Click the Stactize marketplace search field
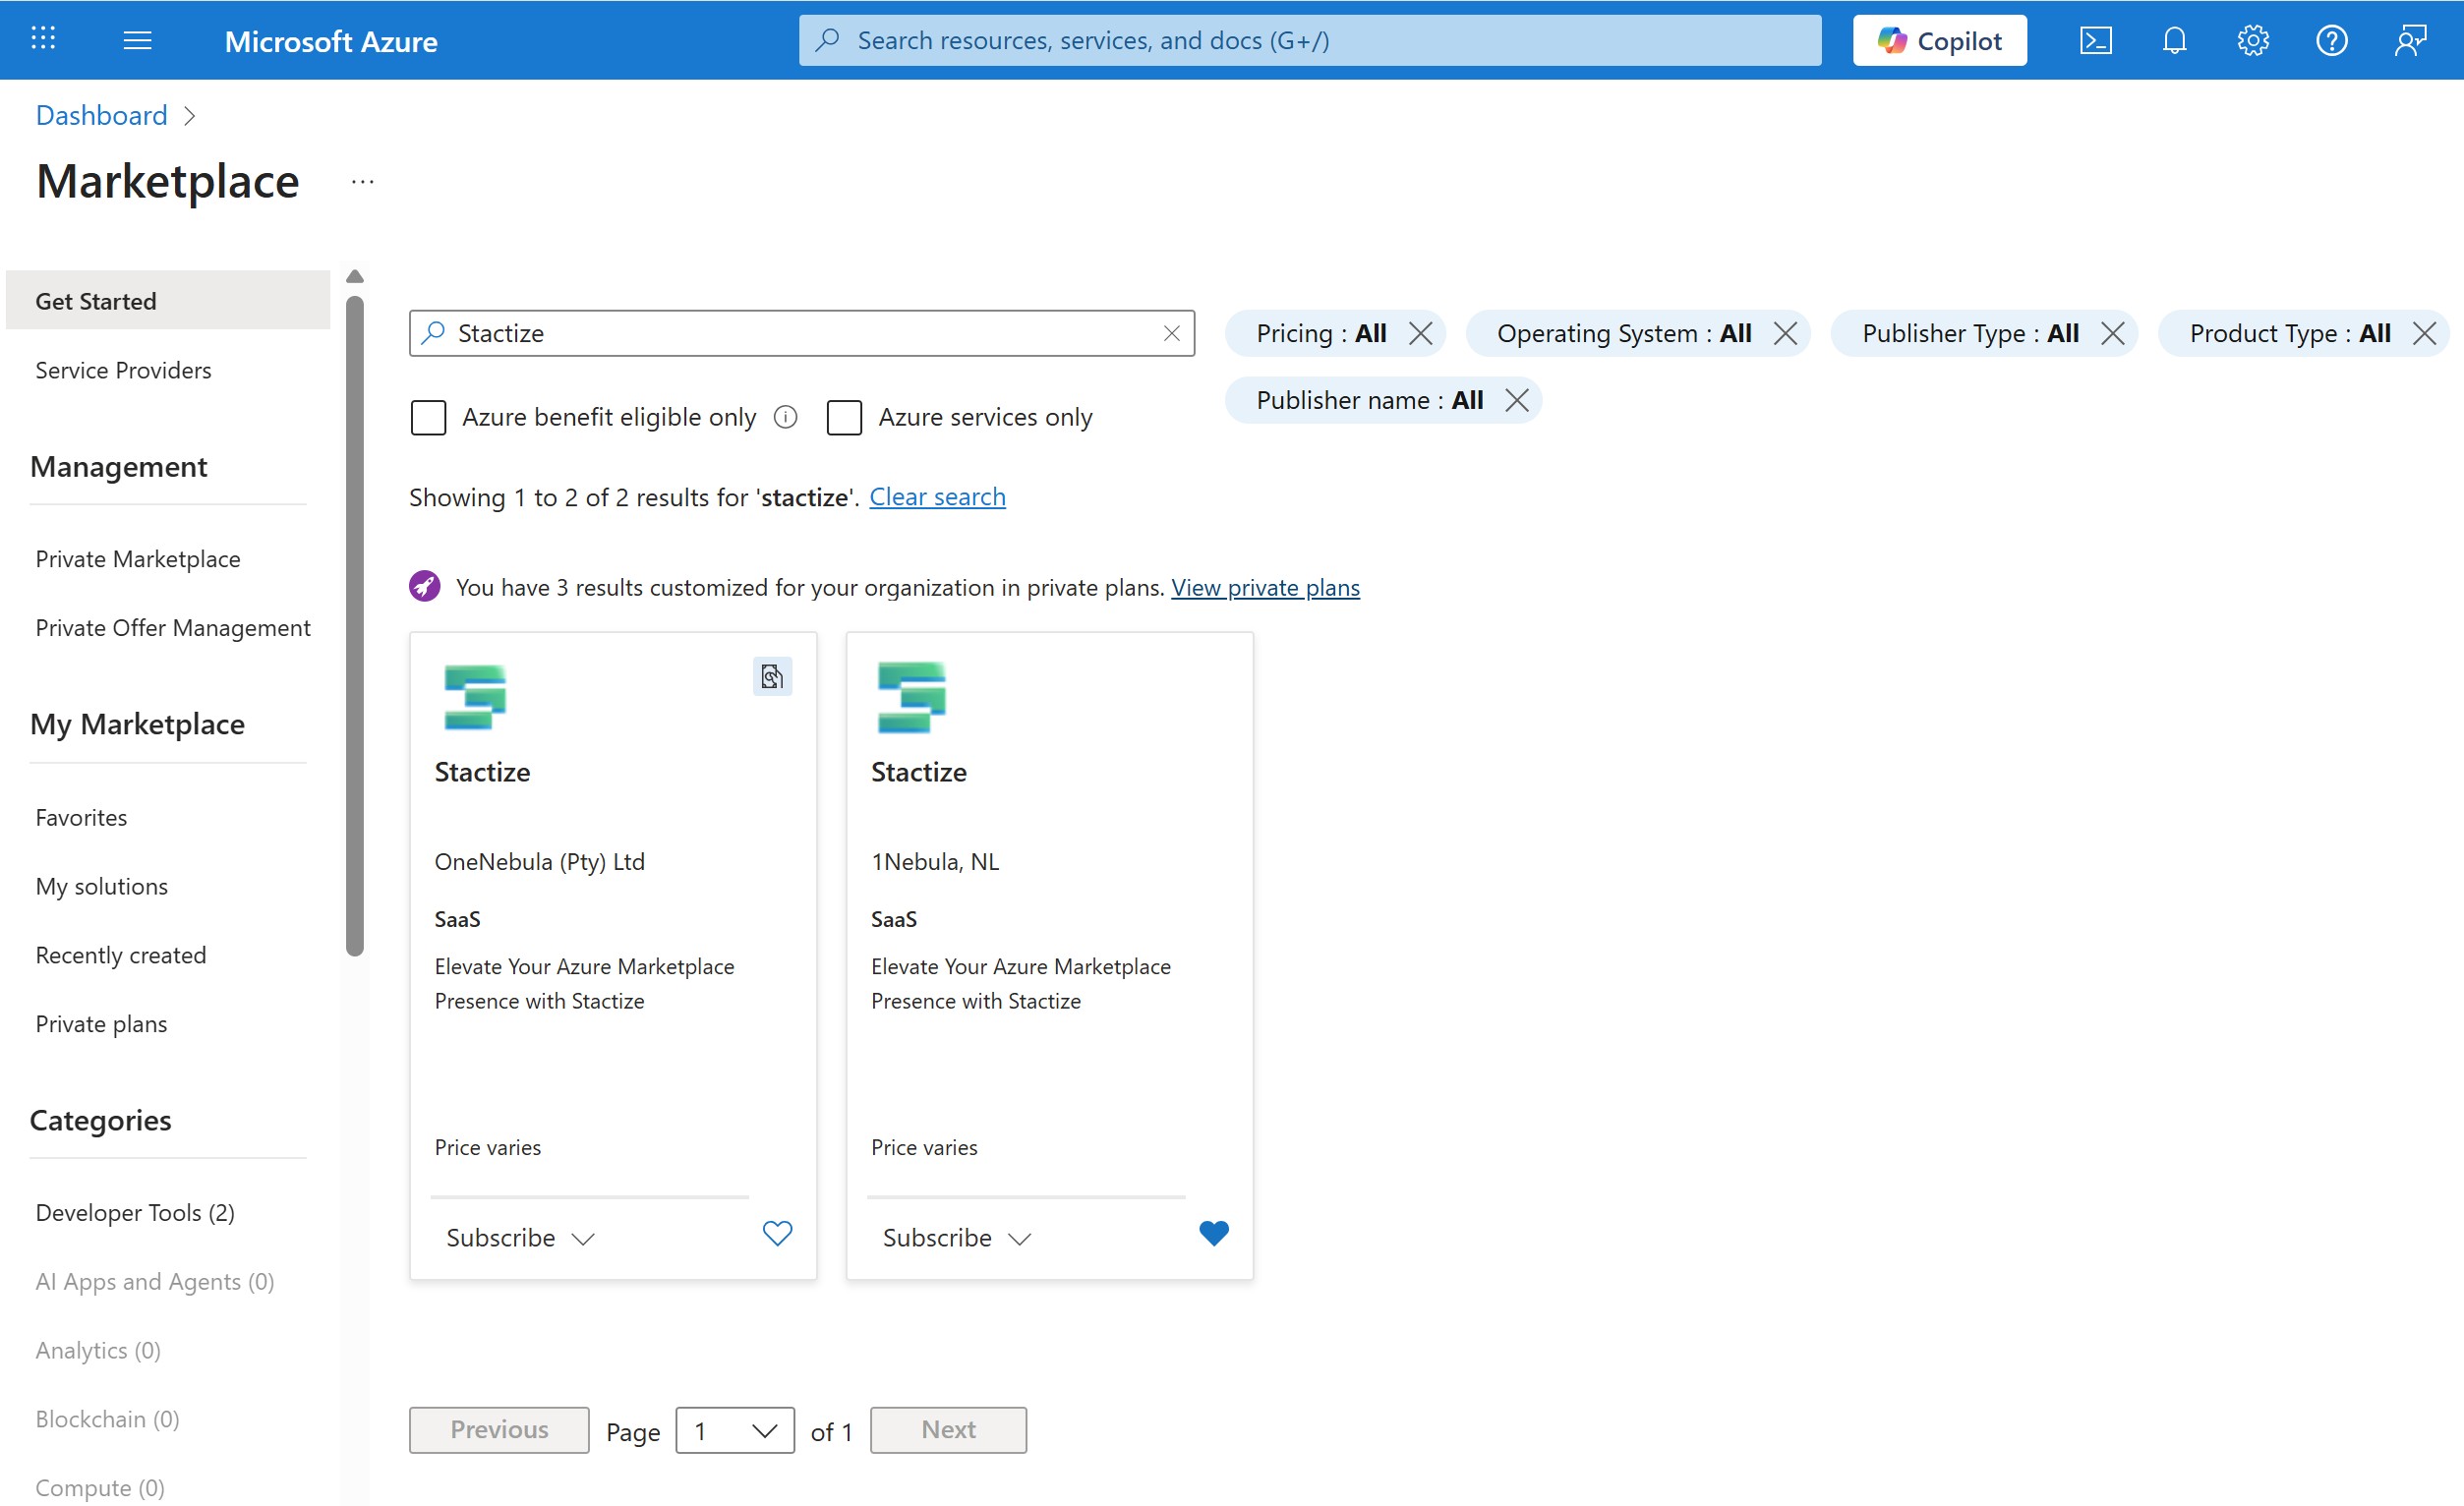 coord(801,333)
